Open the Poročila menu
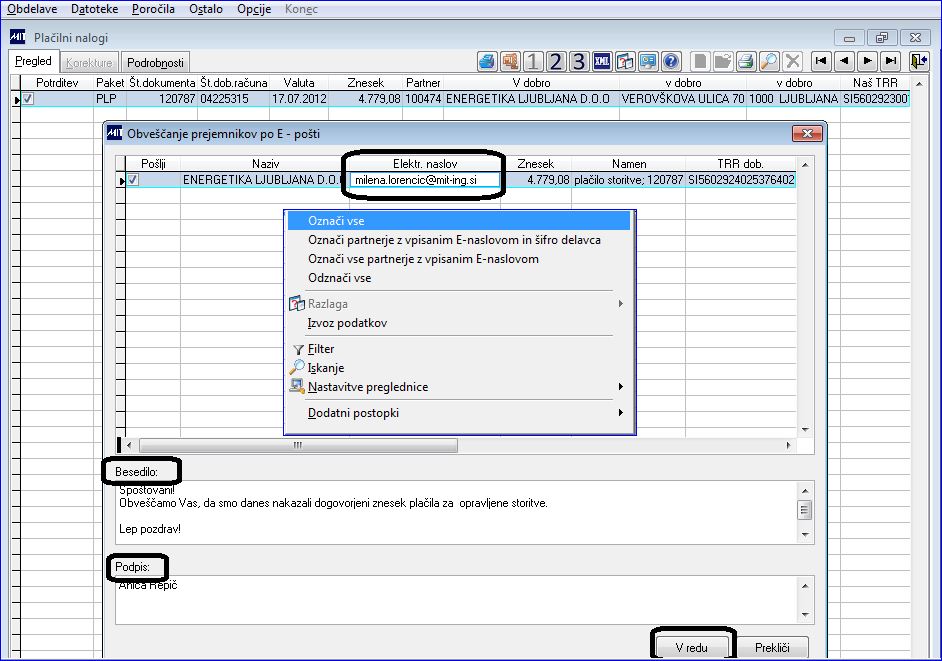The height and width of the screenshot is (661, 942). click(x=153, y=9)
